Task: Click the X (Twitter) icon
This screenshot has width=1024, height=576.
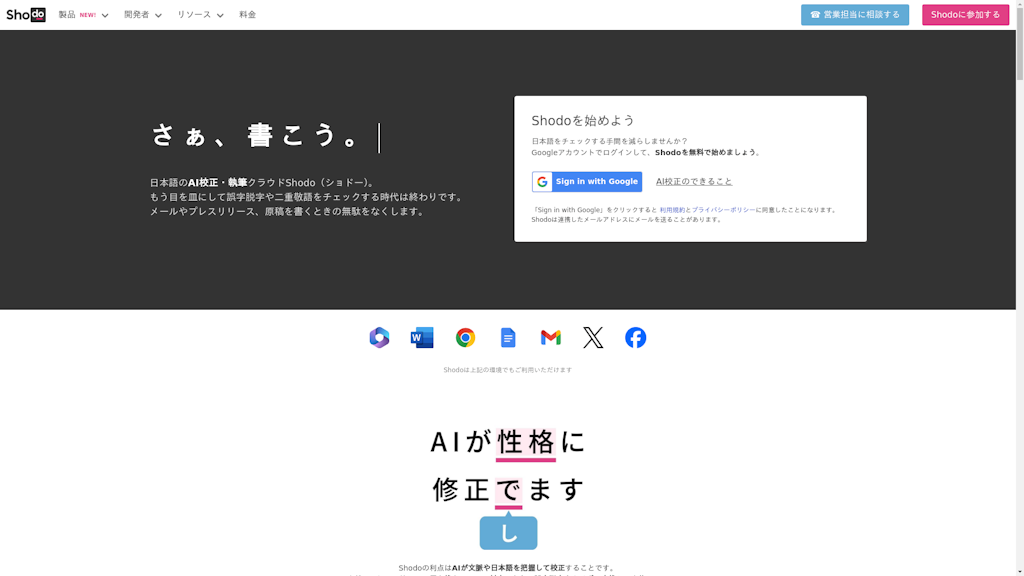Action: pyautogui.click(x=593, y=338)
